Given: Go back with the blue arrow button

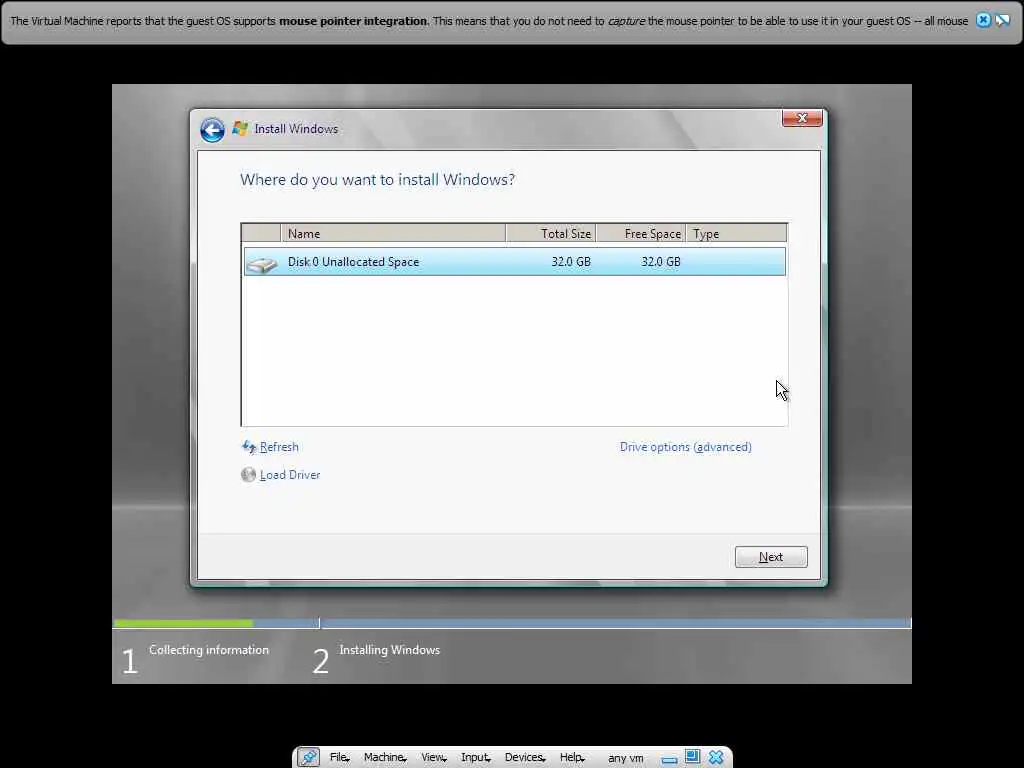Looking at the screenshot, I should 212,129.
